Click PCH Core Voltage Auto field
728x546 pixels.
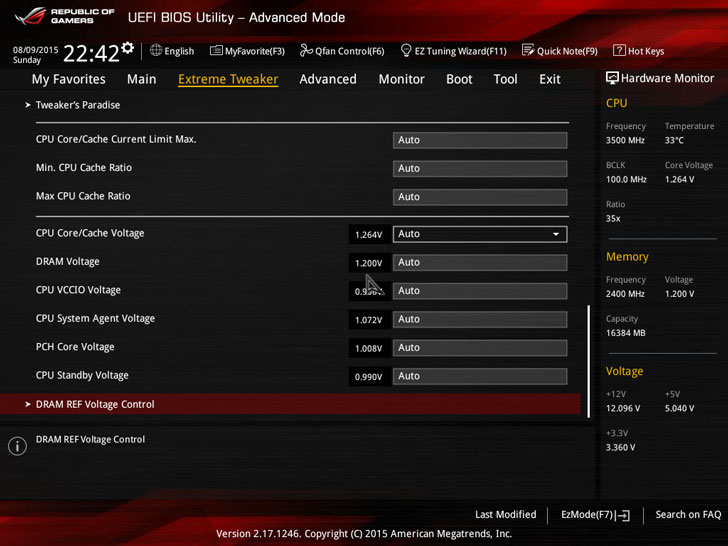pos(480,348)
